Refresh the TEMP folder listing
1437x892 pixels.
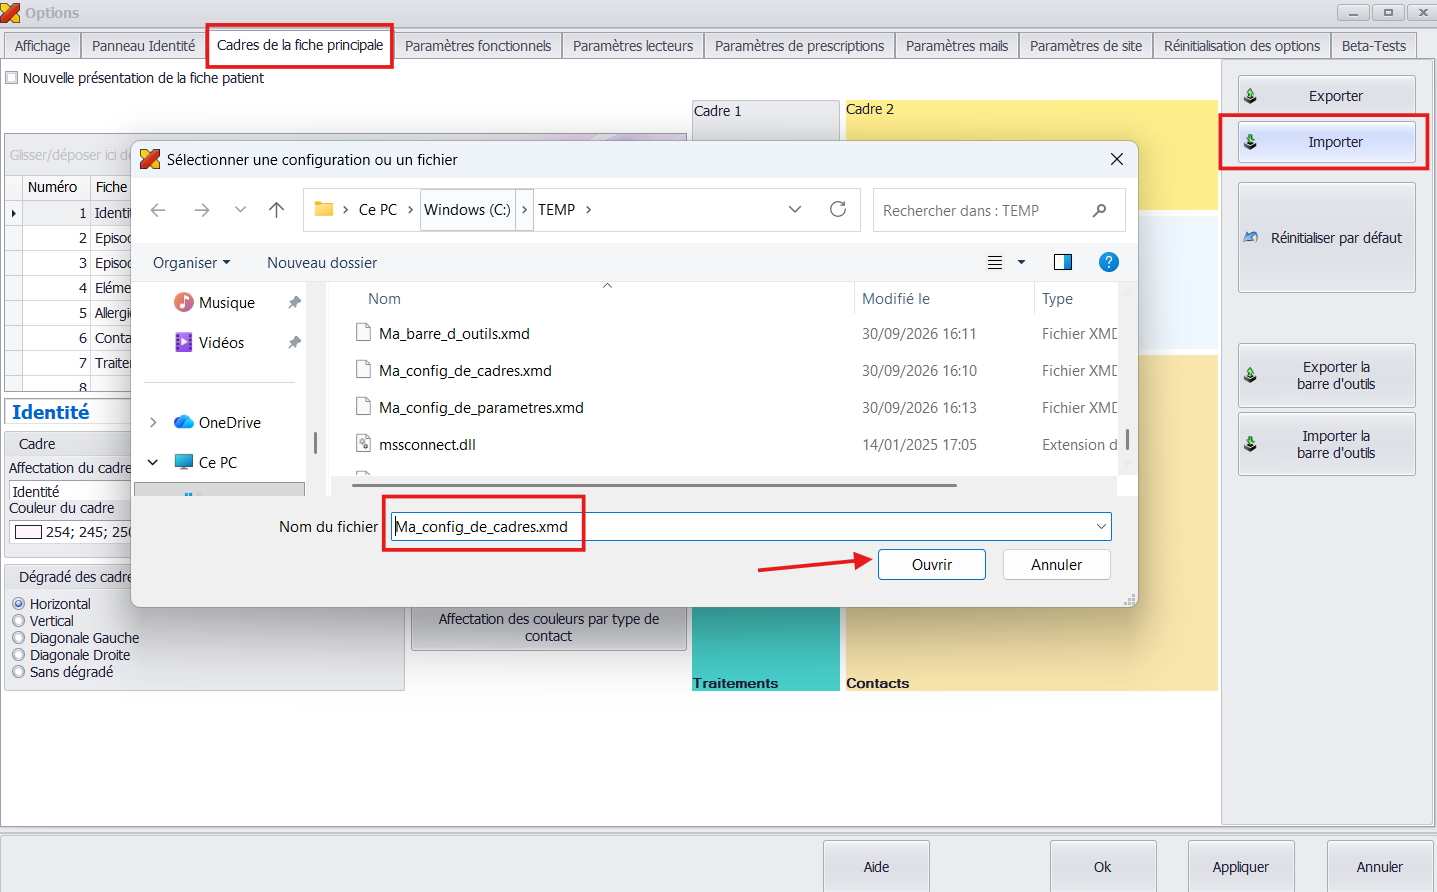click(x=838, y=209)
